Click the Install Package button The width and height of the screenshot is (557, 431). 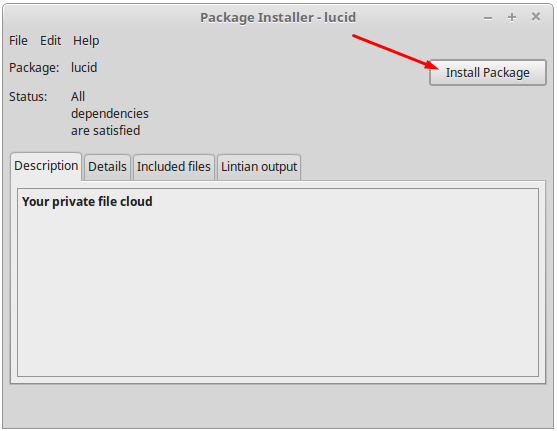(487, 72)
